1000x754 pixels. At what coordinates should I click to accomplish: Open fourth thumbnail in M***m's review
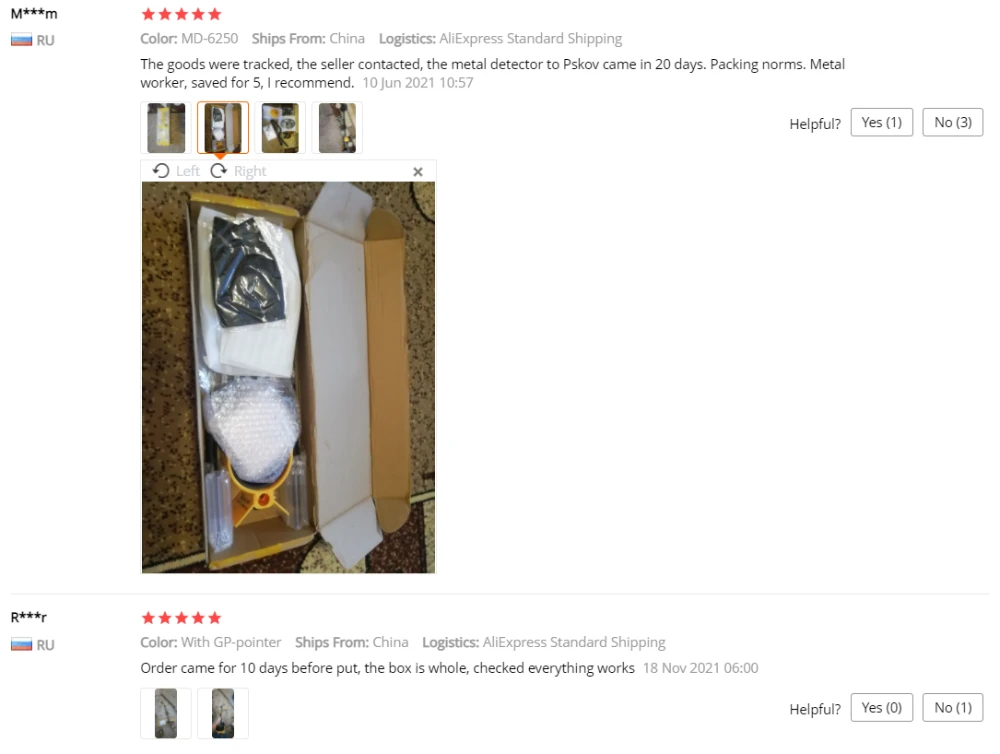pos(337,128)
